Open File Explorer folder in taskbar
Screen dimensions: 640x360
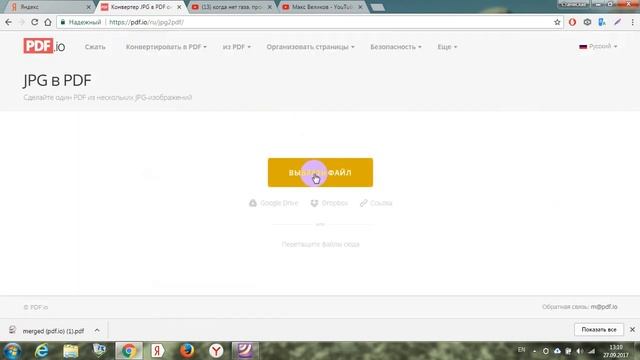point(71,351)
